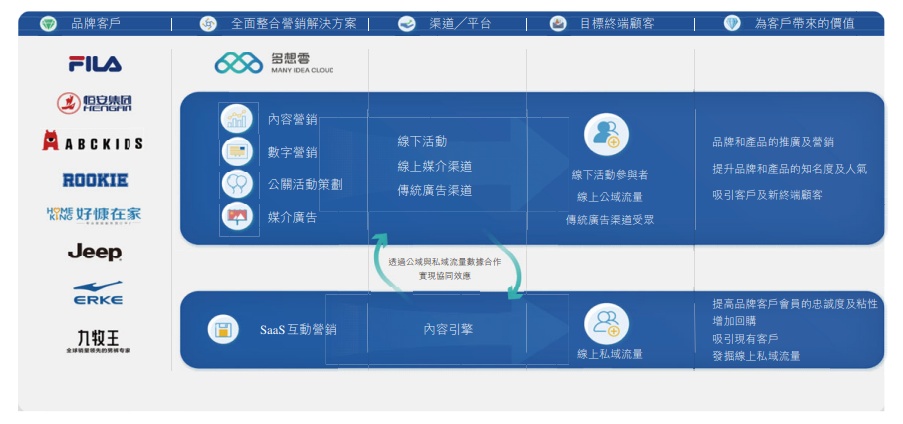Select the 為客戶帶來的價值 header
The width and height of the screenshot is (903, 424).
coord(805,24)
